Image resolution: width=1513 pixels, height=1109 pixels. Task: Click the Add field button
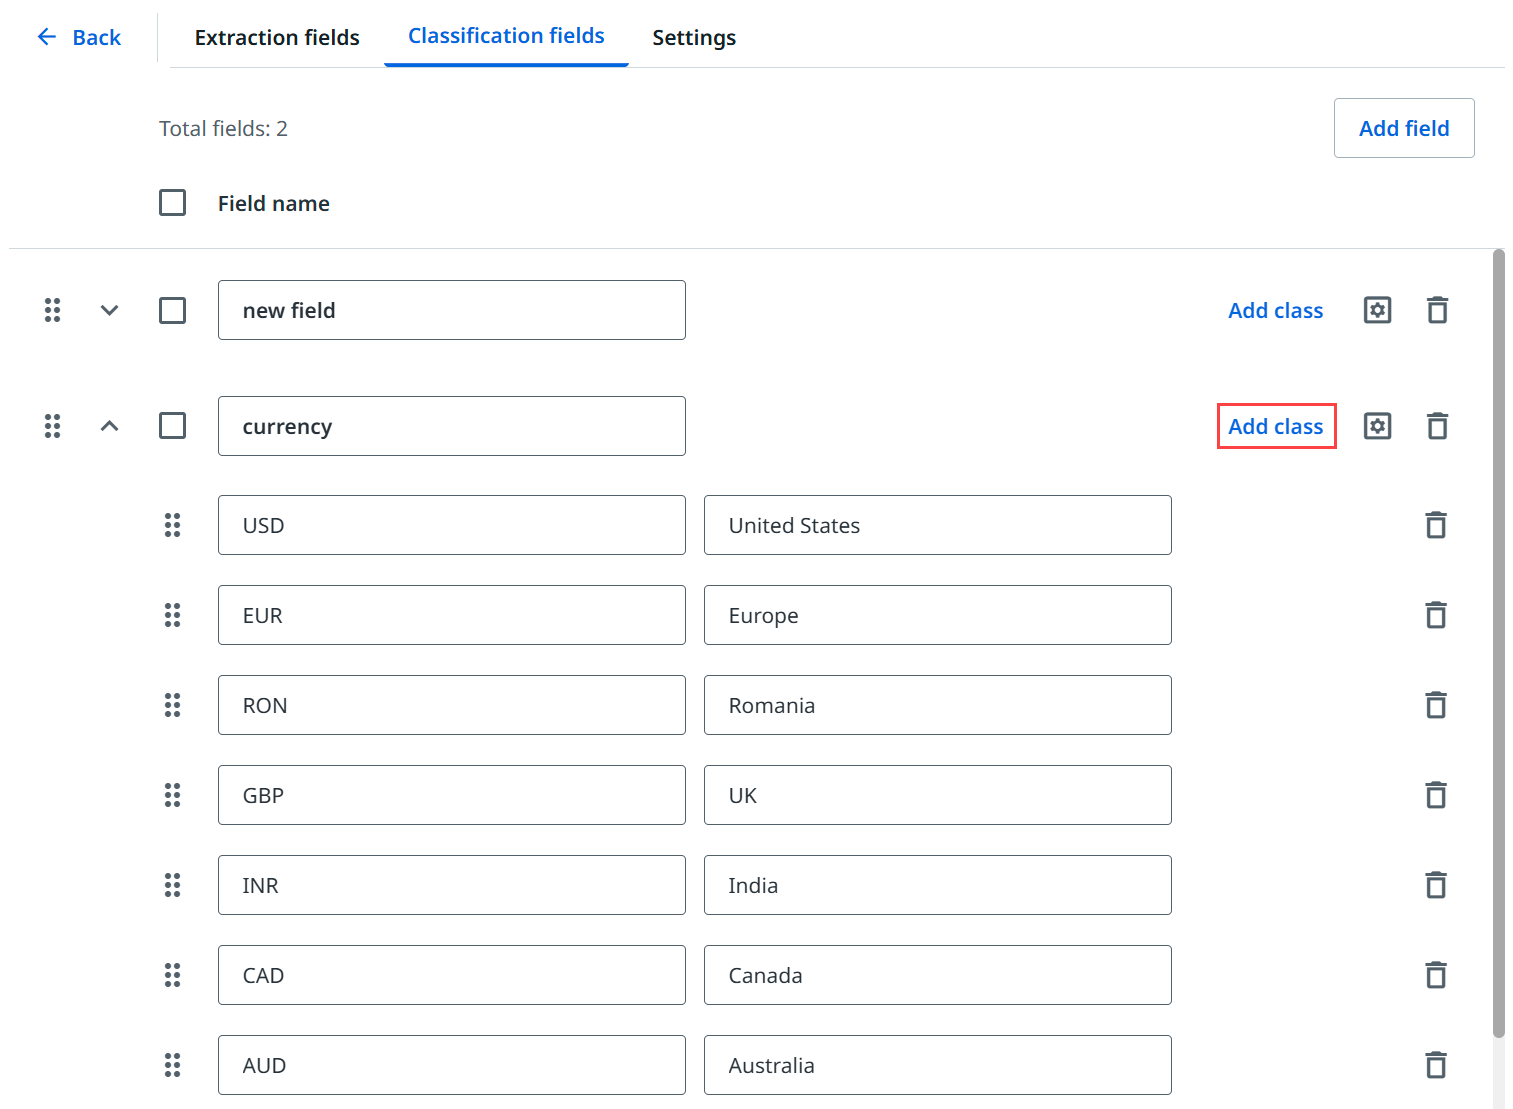(1403, 128)
